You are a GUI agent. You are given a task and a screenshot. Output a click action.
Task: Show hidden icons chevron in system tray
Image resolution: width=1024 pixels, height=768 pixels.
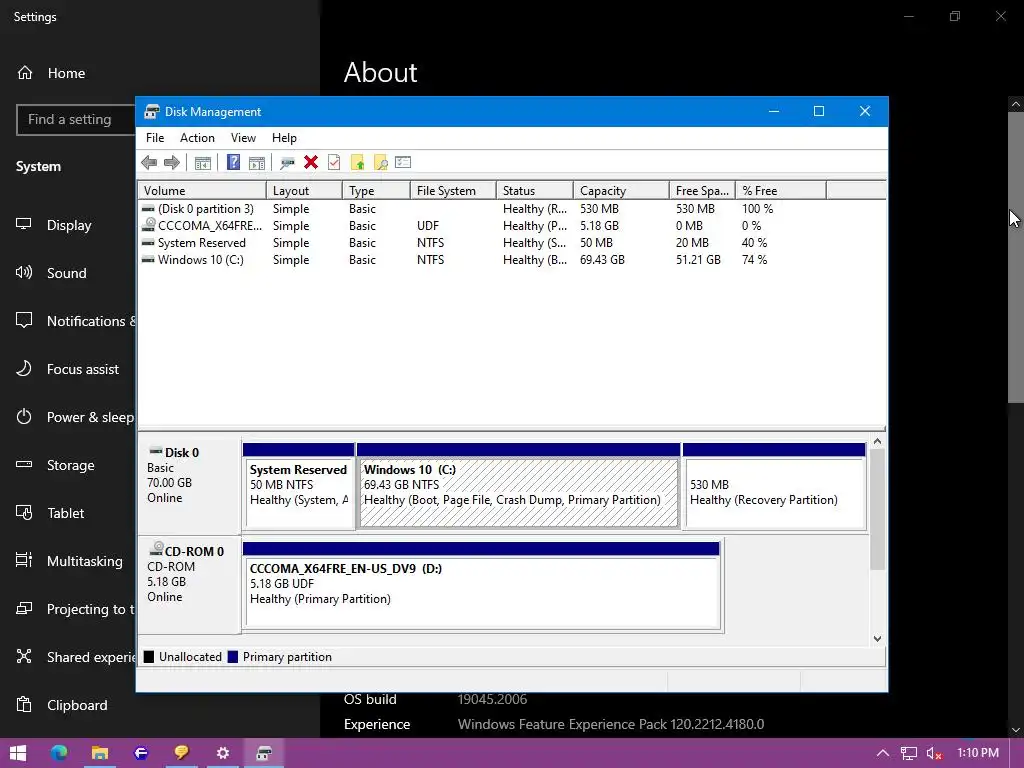tap(882, 754)
